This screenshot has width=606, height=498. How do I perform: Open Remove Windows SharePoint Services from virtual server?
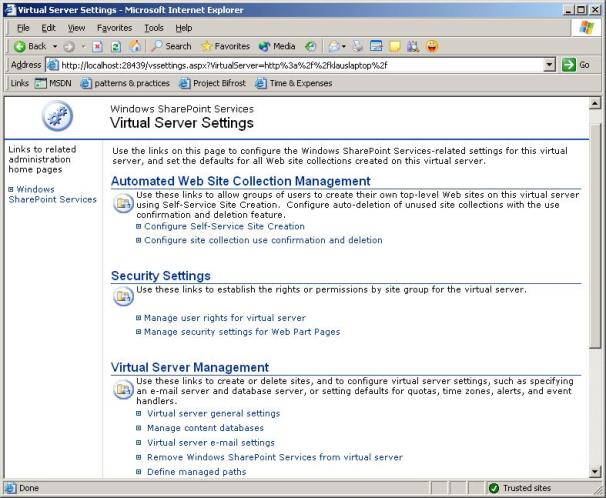click(x=275, y=457)
